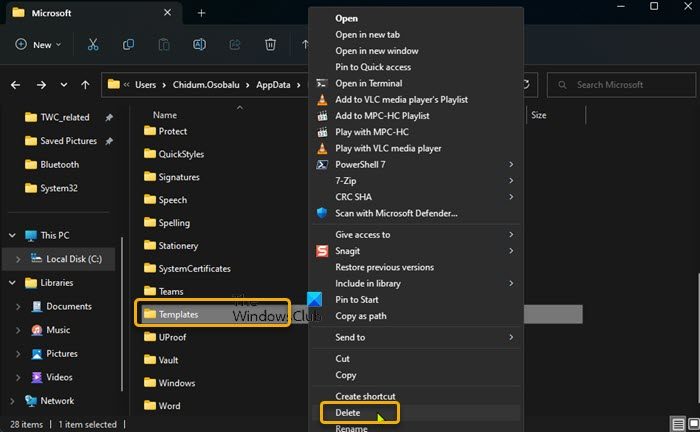Go forward with the right arrow
Screen dimensions: 700x432
(41, 85)
